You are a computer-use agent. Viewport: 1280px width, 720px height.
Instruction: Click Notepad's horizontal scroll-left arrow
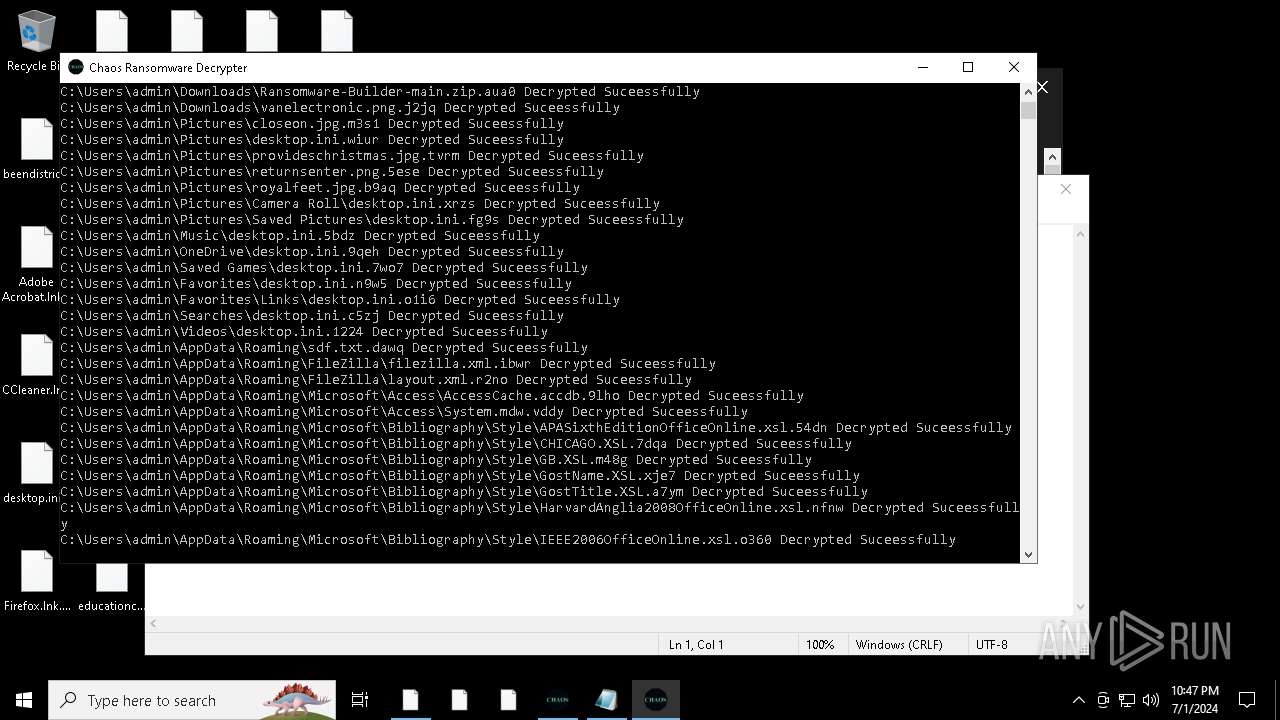point(153,623)
